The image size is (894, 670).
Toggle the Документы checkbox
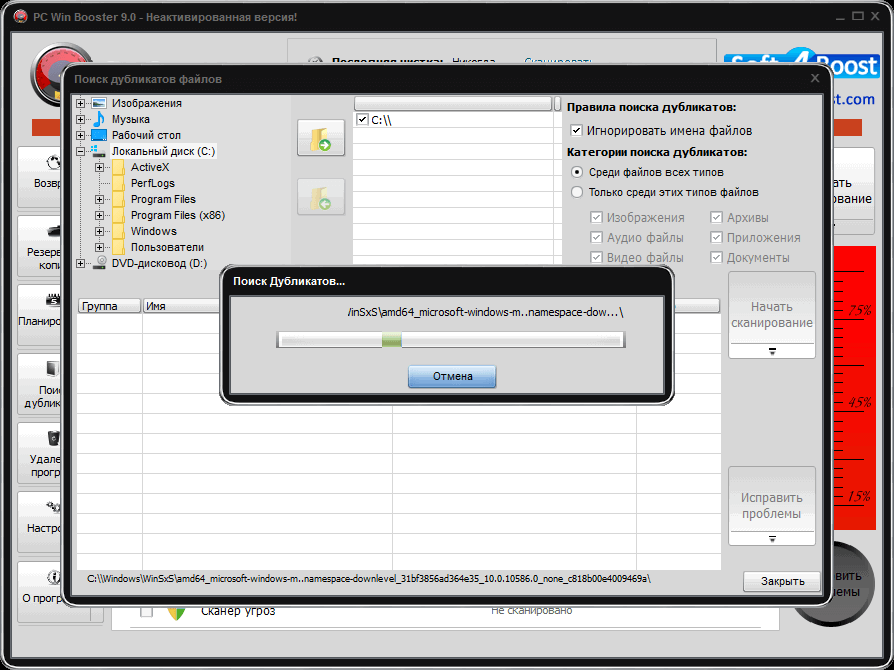click(x=717, y=257)
